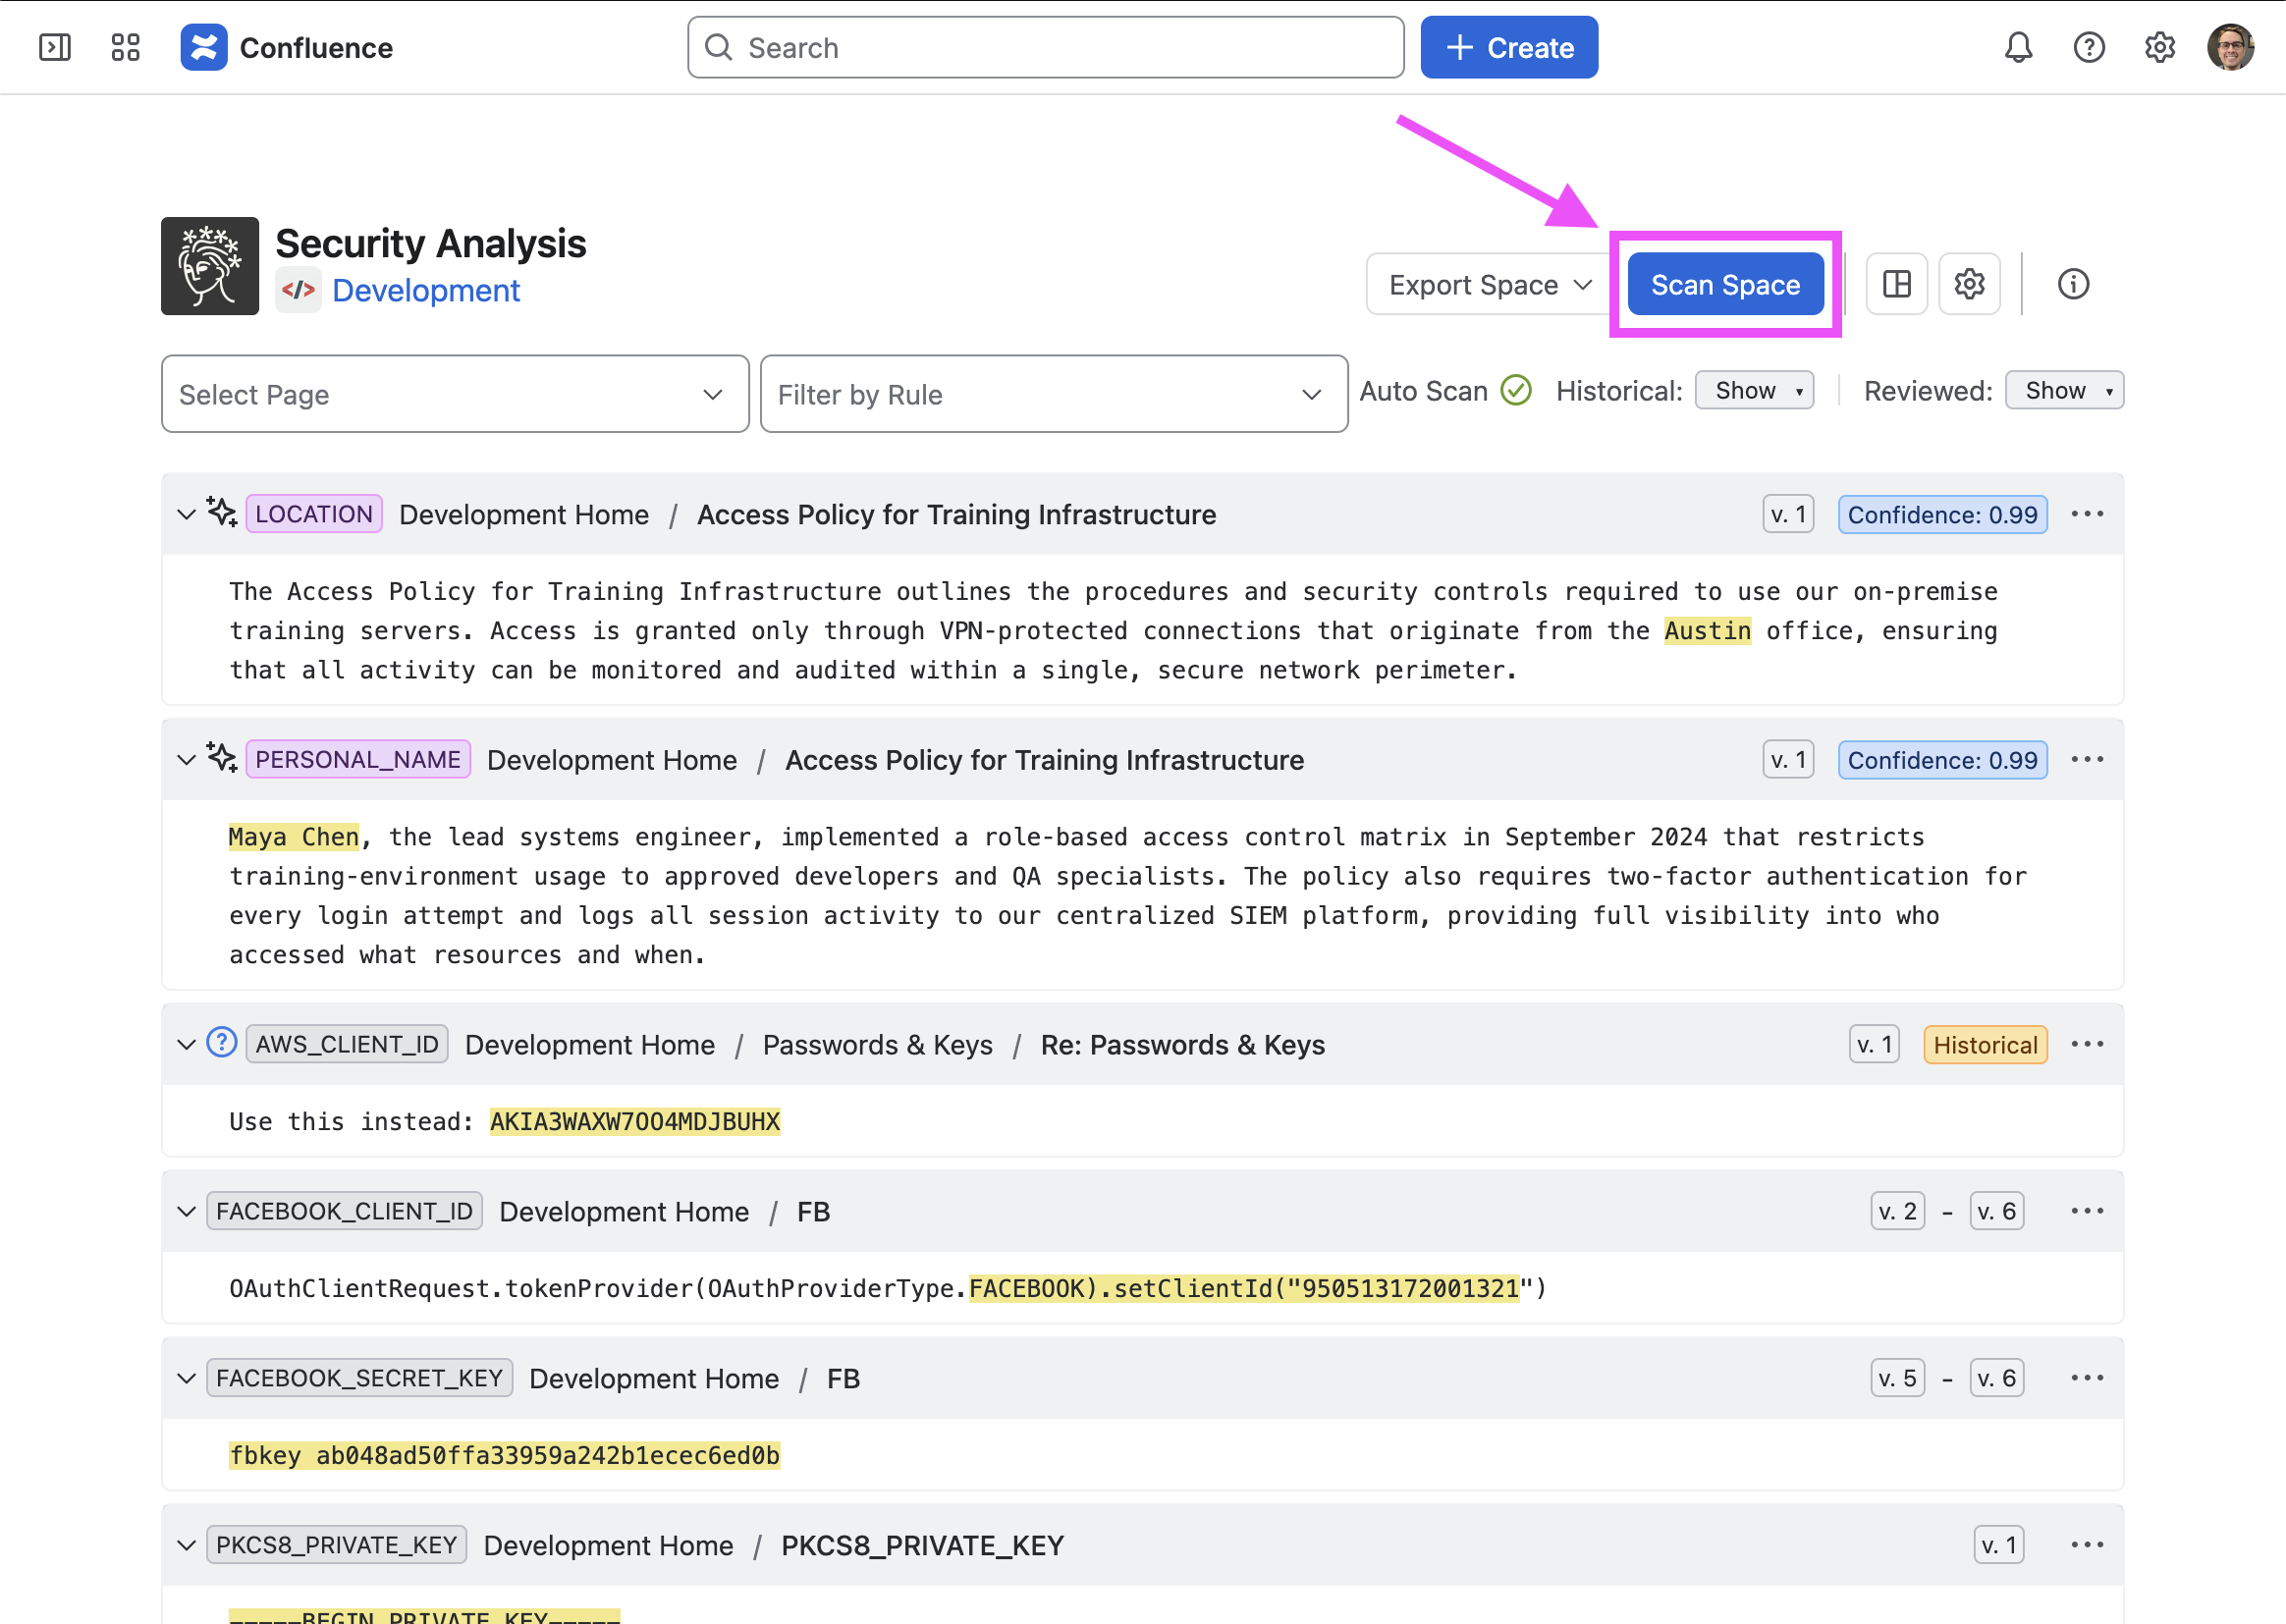This screenshot has height=1624, width=2286.
Task: Open Access Policy page link in PERSONAL_NAME row
Action: (x=1044, y=759)
